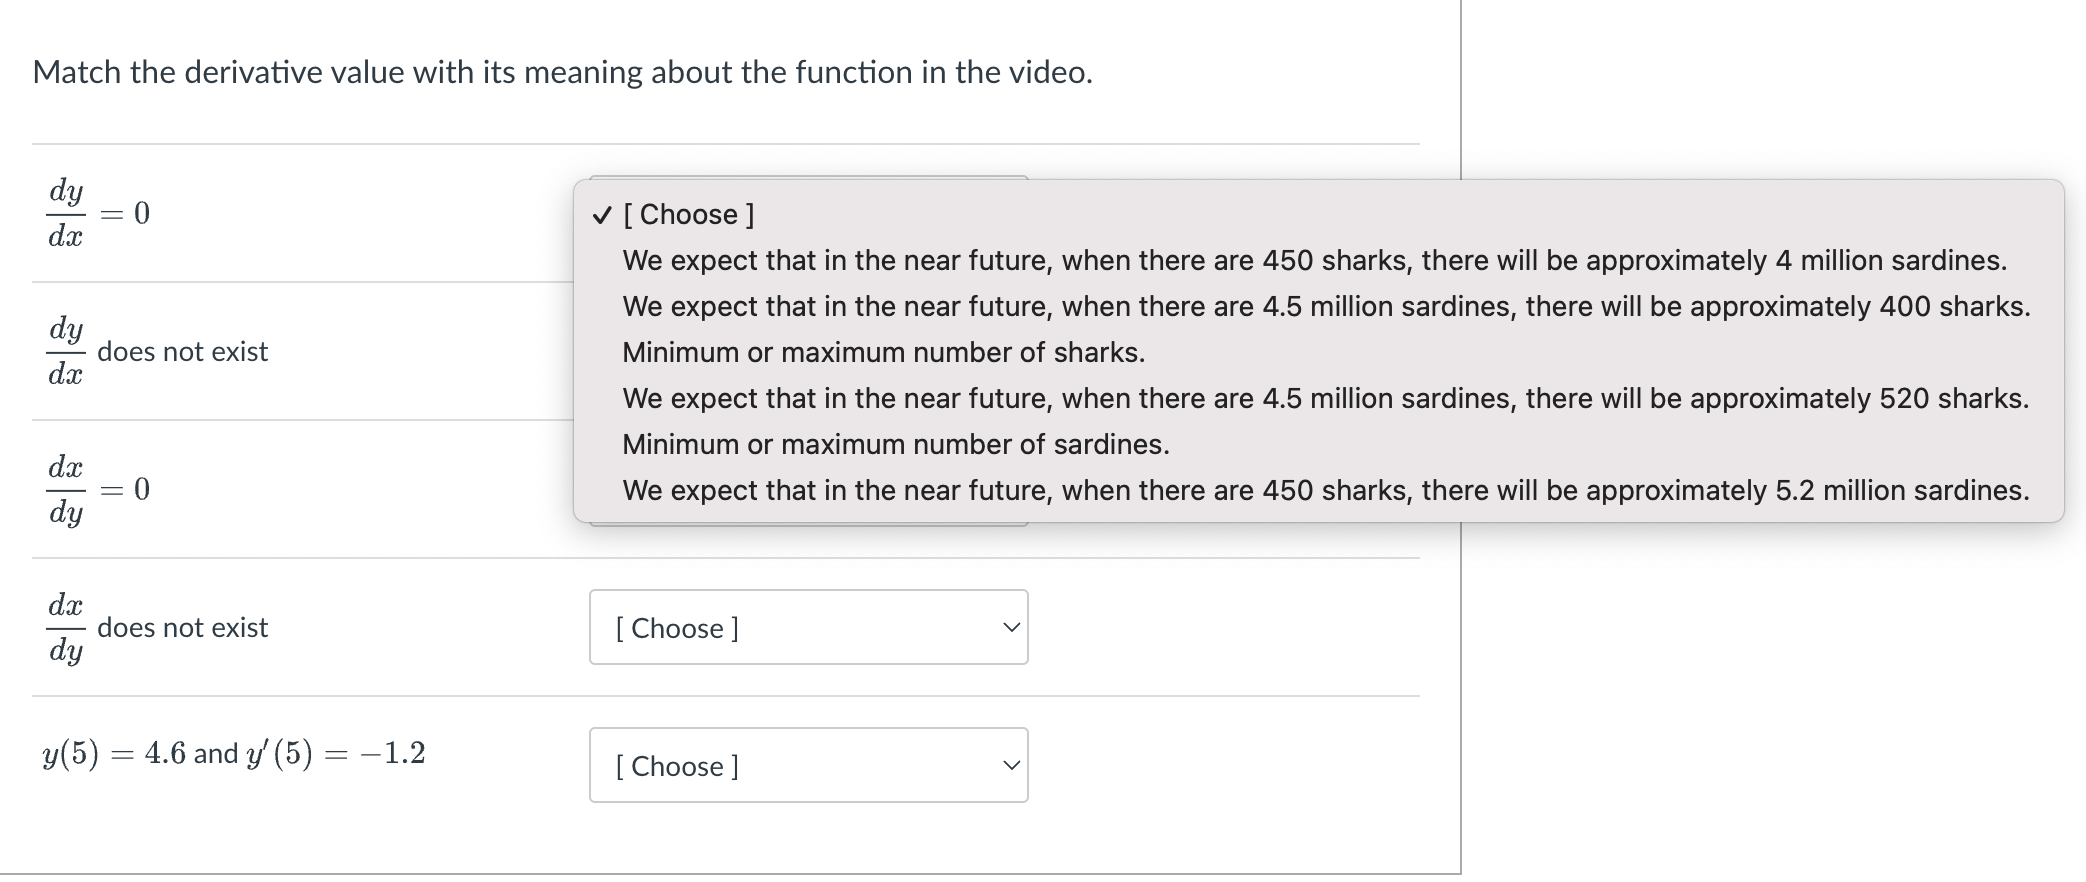The width and height of the screenshot is (2086, 882).
Task: Select the checked [ Choose ] placeholder option
Action: point(689,215)
